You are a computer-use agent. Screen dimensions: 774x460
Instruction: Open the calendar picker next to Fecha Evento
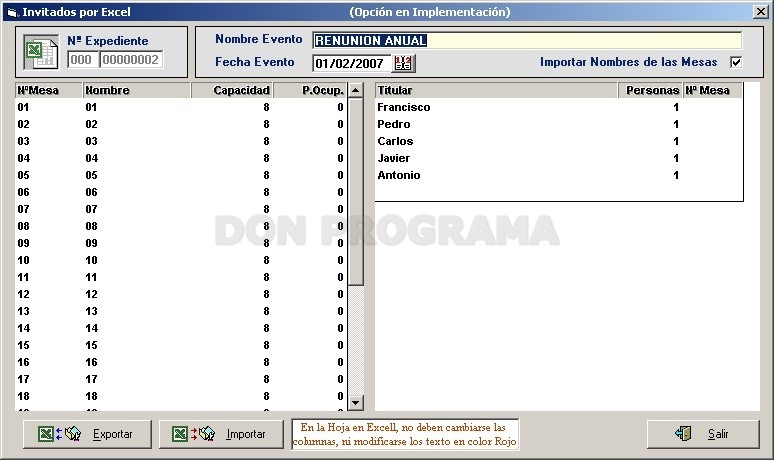pos(404,63)
